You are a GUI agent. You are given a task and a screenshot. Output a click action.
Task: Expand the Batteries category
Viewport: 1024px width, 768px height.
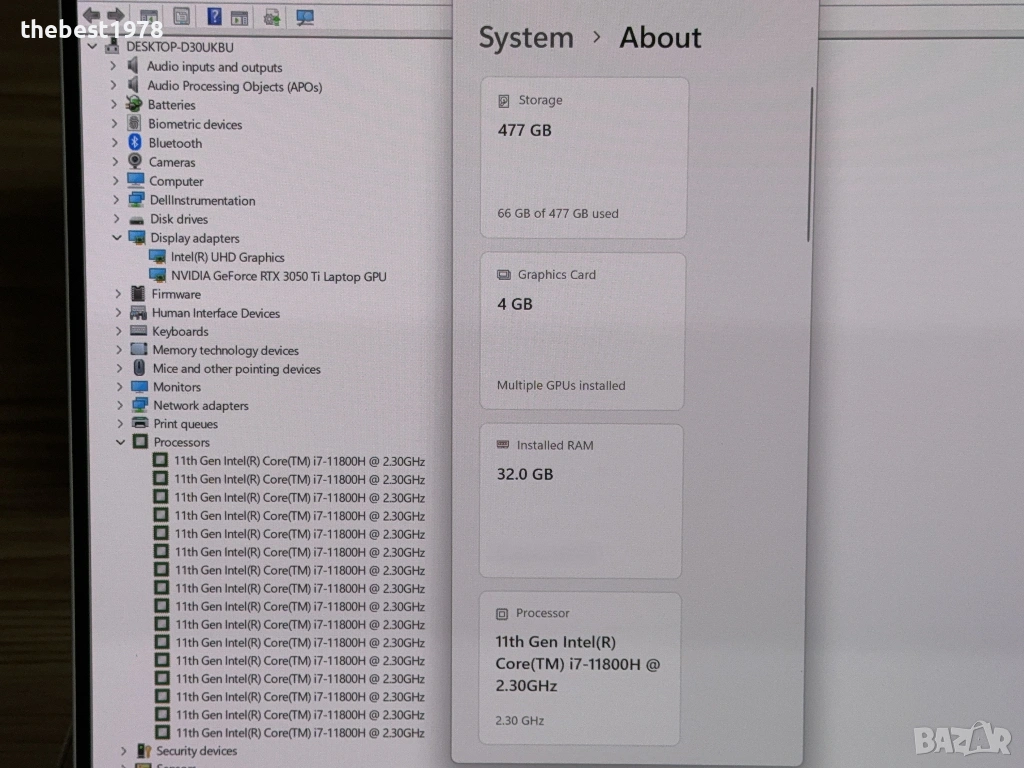coord(114,105)
